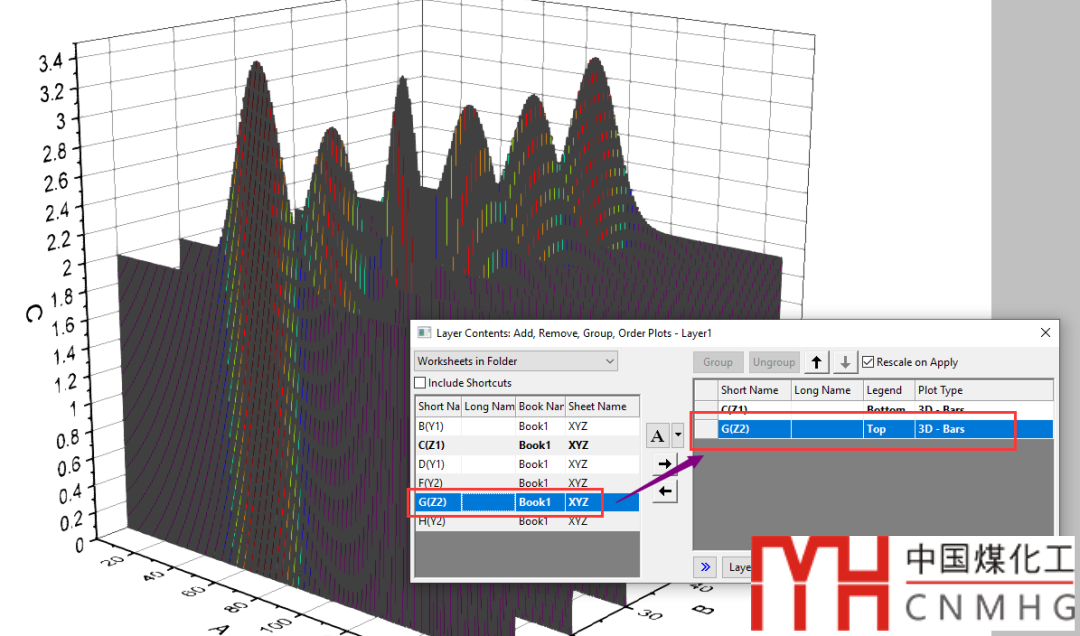Click the Legend column header

tap(886, 390)
